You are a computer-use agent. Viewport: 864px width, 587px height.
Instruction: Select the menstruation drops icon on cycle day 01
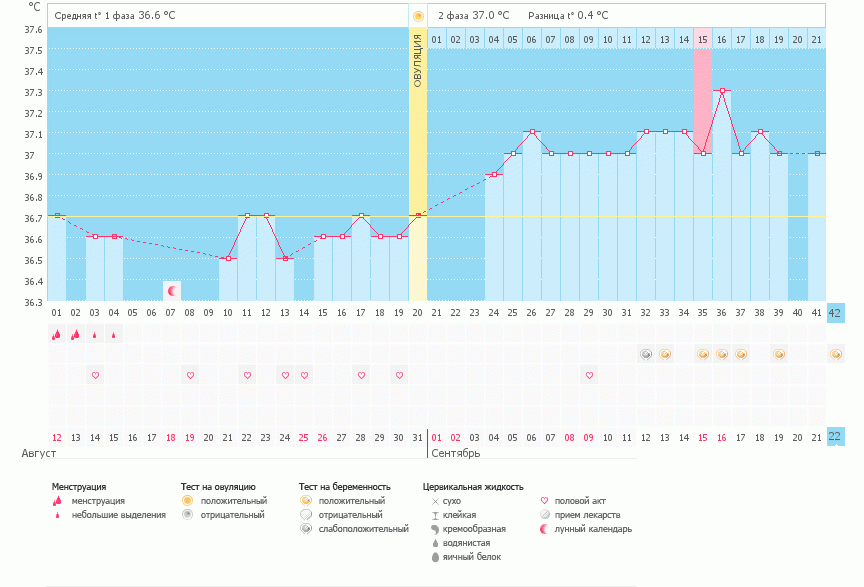pos(57,335)
